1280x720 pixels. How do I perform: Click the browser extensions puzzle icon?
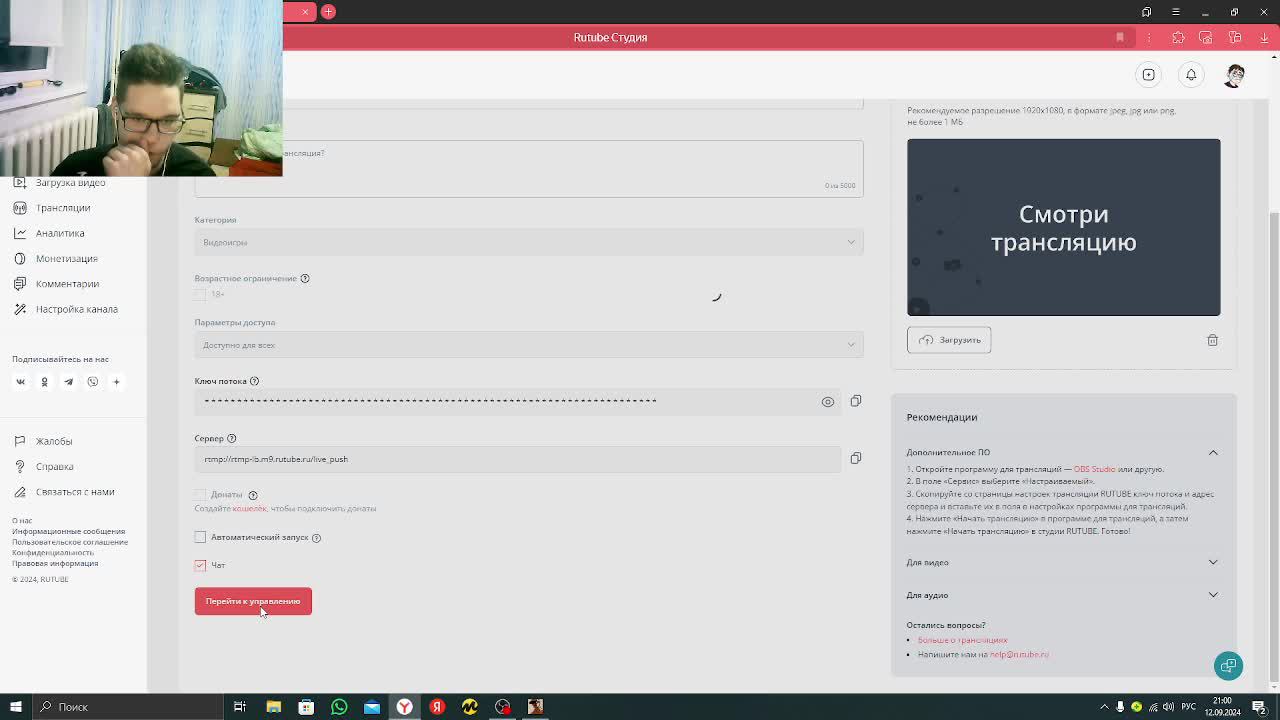coord(1178,37)
